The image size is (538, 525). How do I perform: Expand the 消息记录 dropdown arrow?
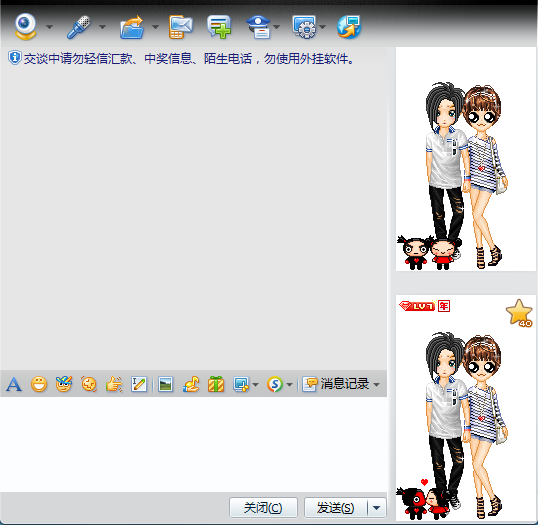[x=376, y=385]
